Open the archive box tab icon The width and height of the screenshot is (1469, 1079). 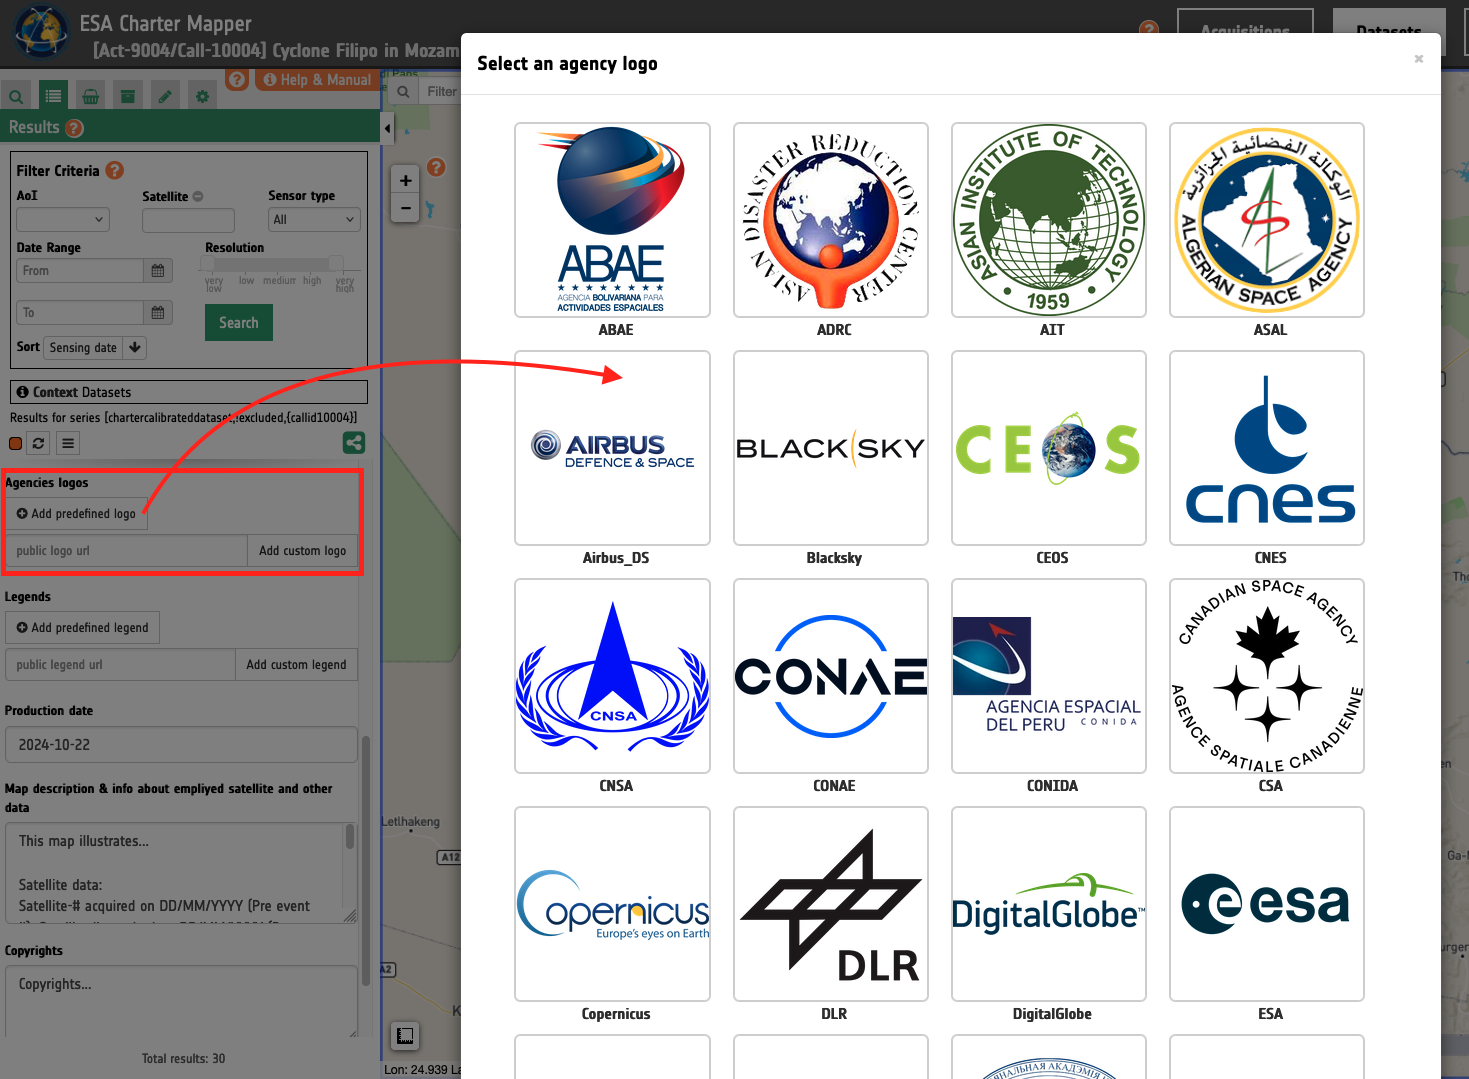[x=128, y=97]
